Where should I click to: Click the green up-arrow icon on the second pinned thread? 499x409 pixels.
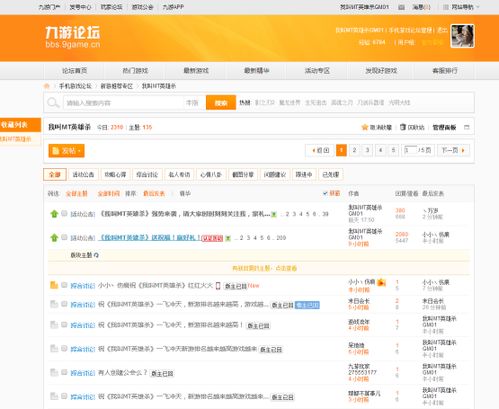pyautogui.click(x=54, y=238)
